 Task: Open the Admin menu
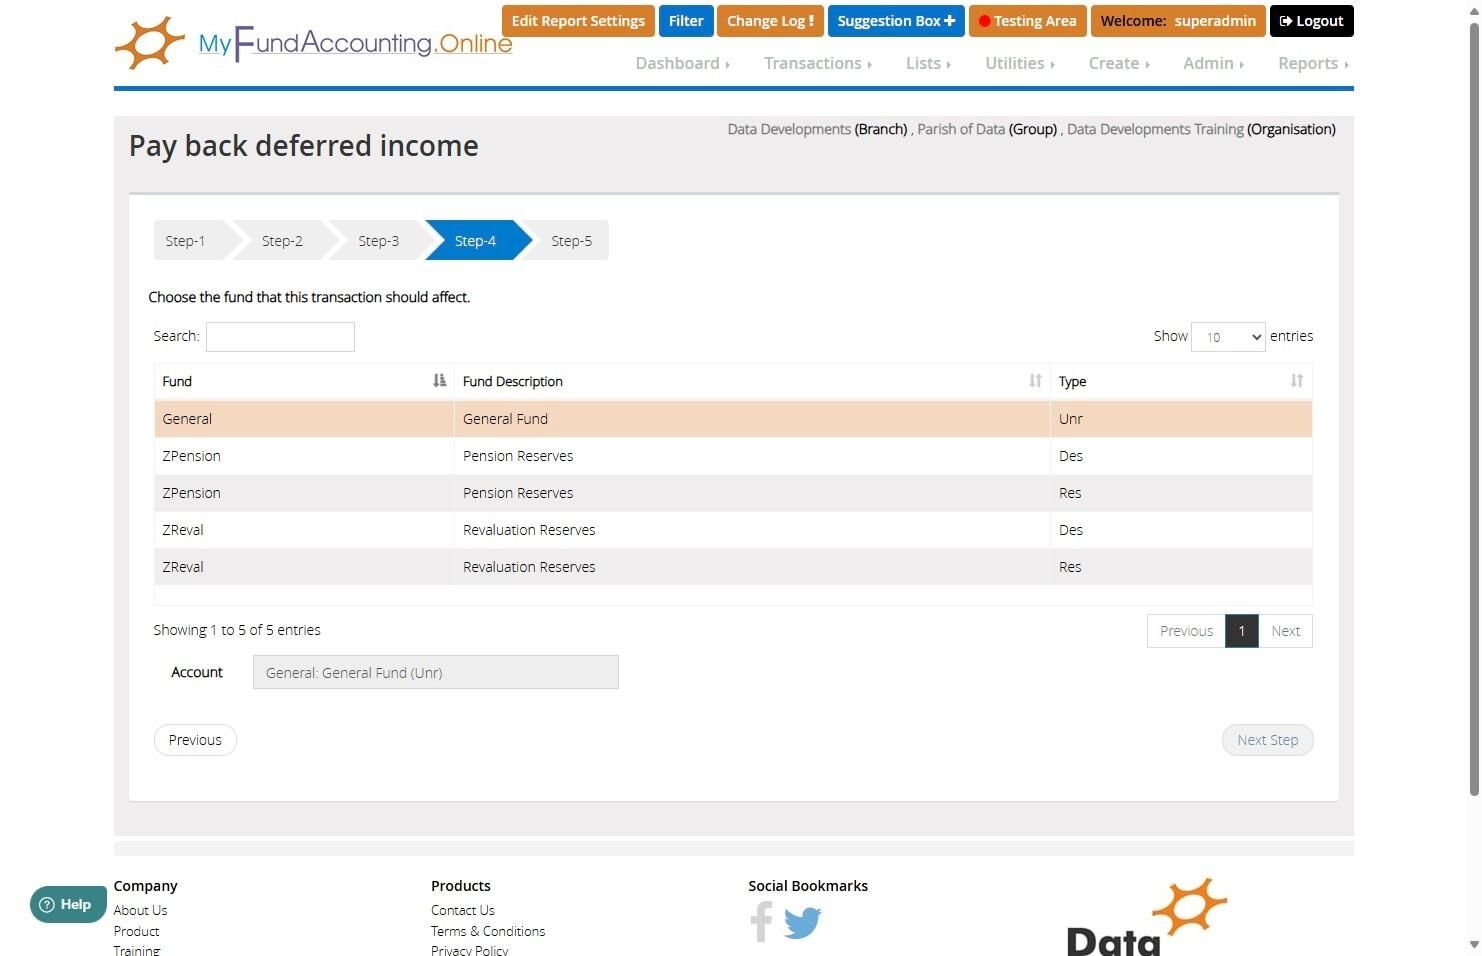pyautogui.click(x=1213, y=63)
